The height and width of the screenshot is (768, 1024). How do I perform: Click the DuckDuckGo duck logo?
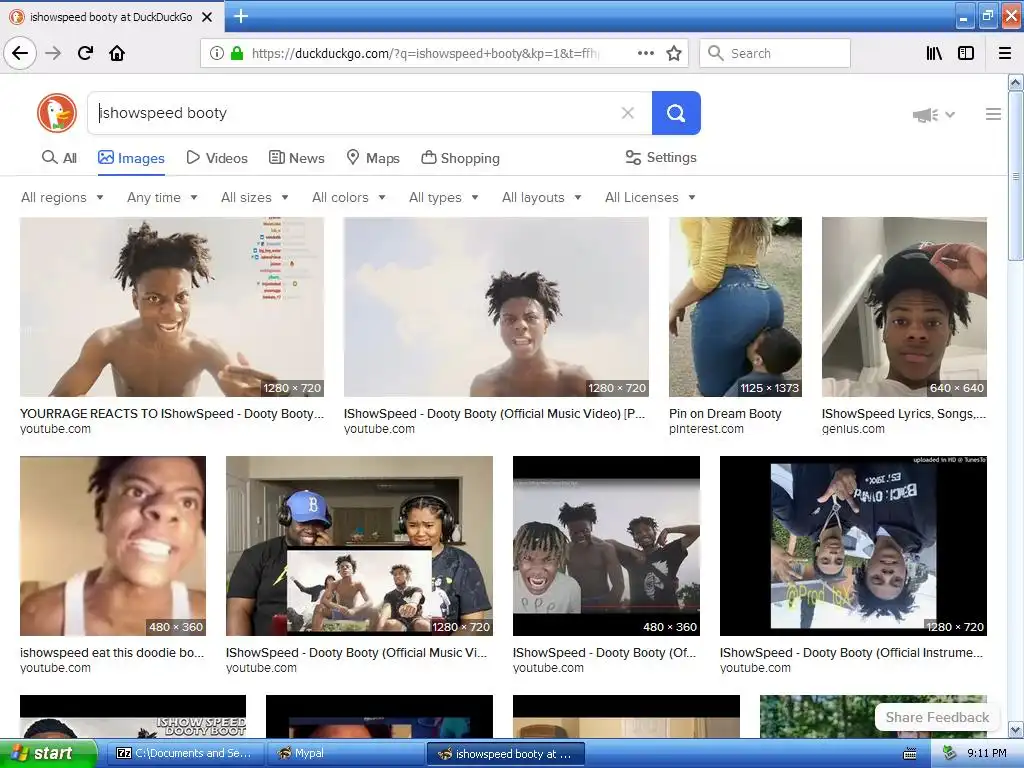57,113
